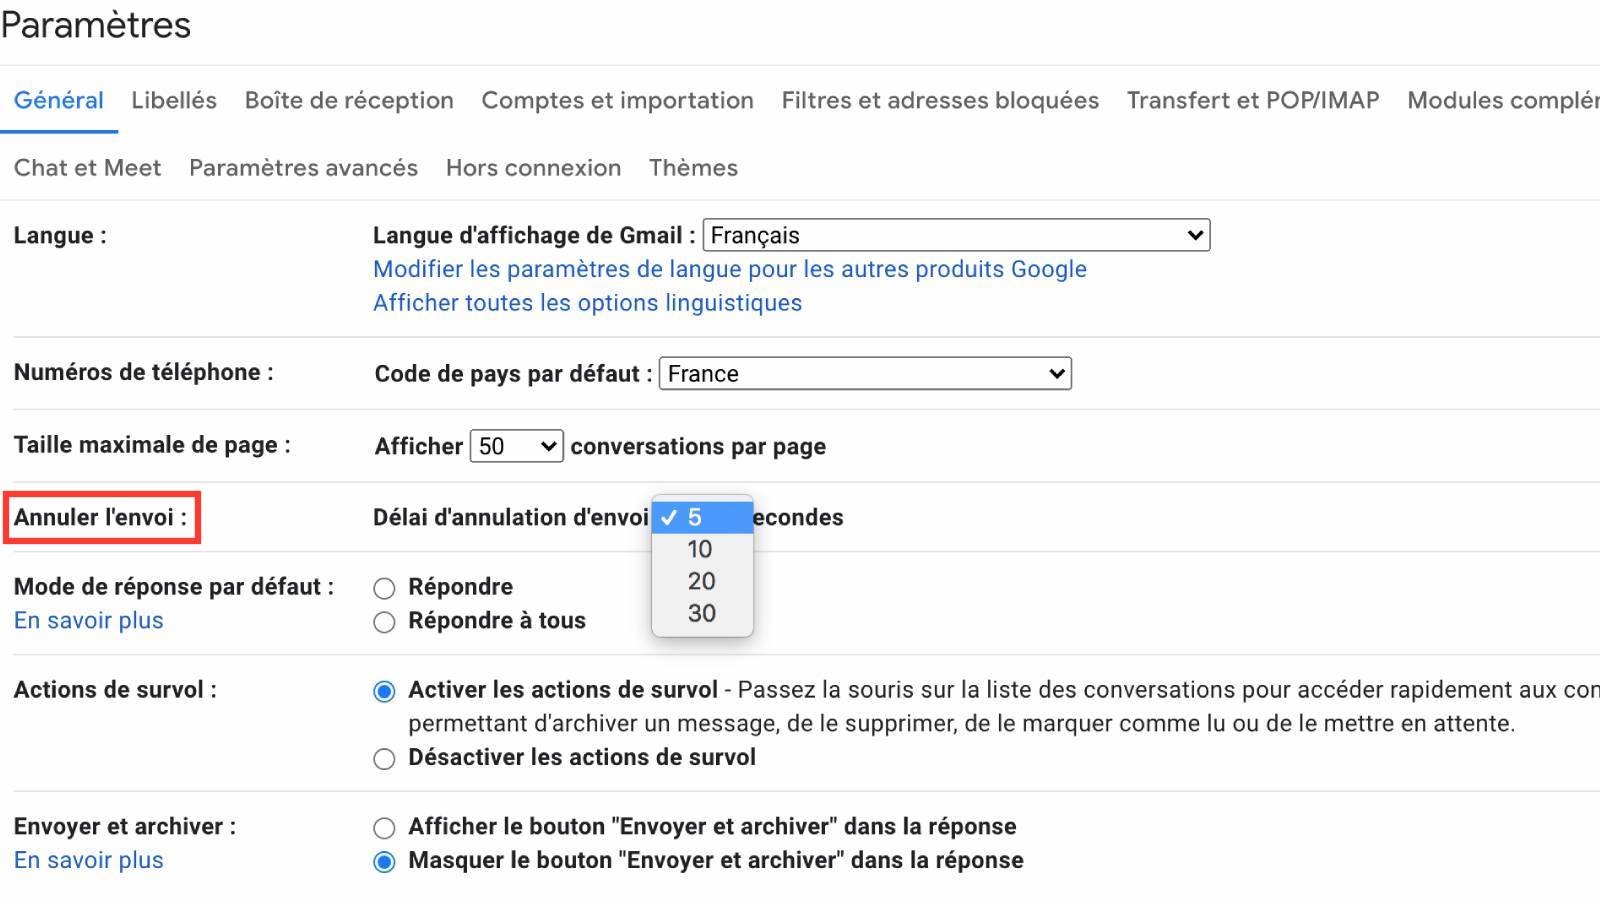The image size is (1600, 900).
Task: Select the Répondre default reply mode
Action: coord(383,587)
